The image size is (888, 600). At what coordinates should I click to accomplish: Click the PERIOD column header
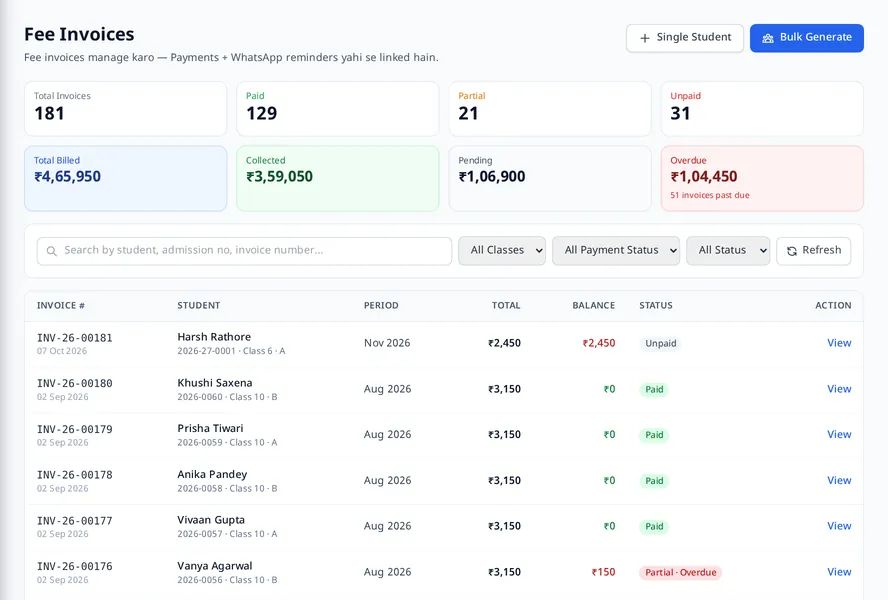pyautogui.click(x=381, y=305)
